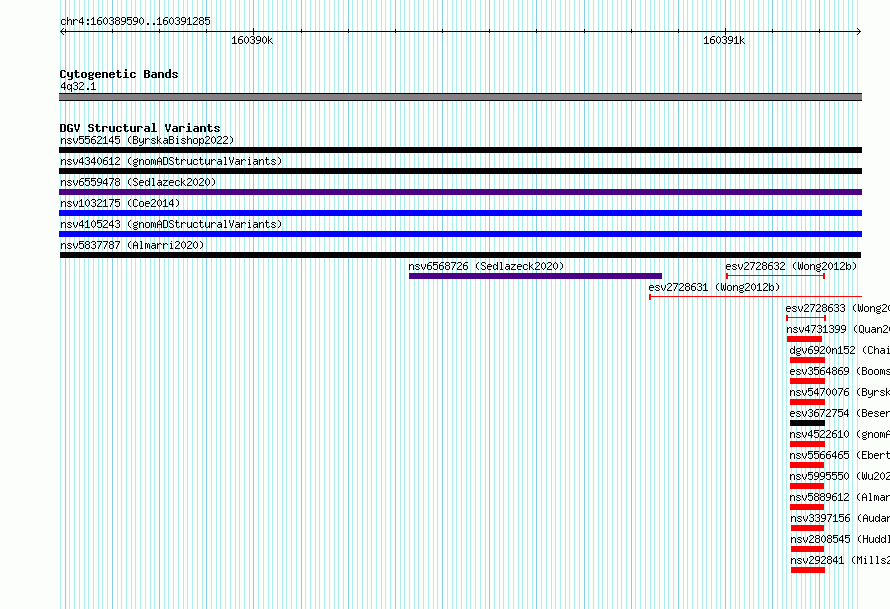This screenshot has height=609, width=890.
Task: Click the red bar under nsv3397156
Action: 808,528
